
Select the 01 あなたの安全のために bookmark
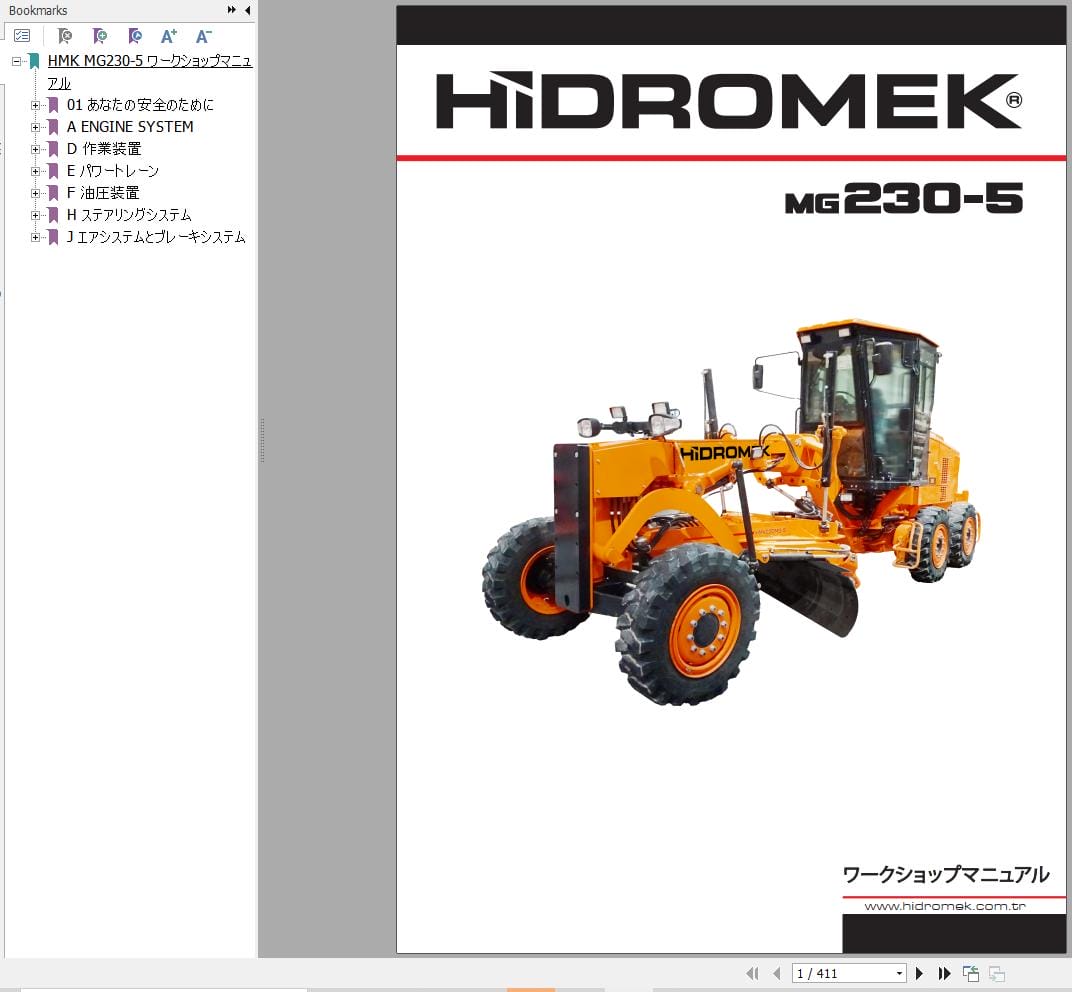140,105
